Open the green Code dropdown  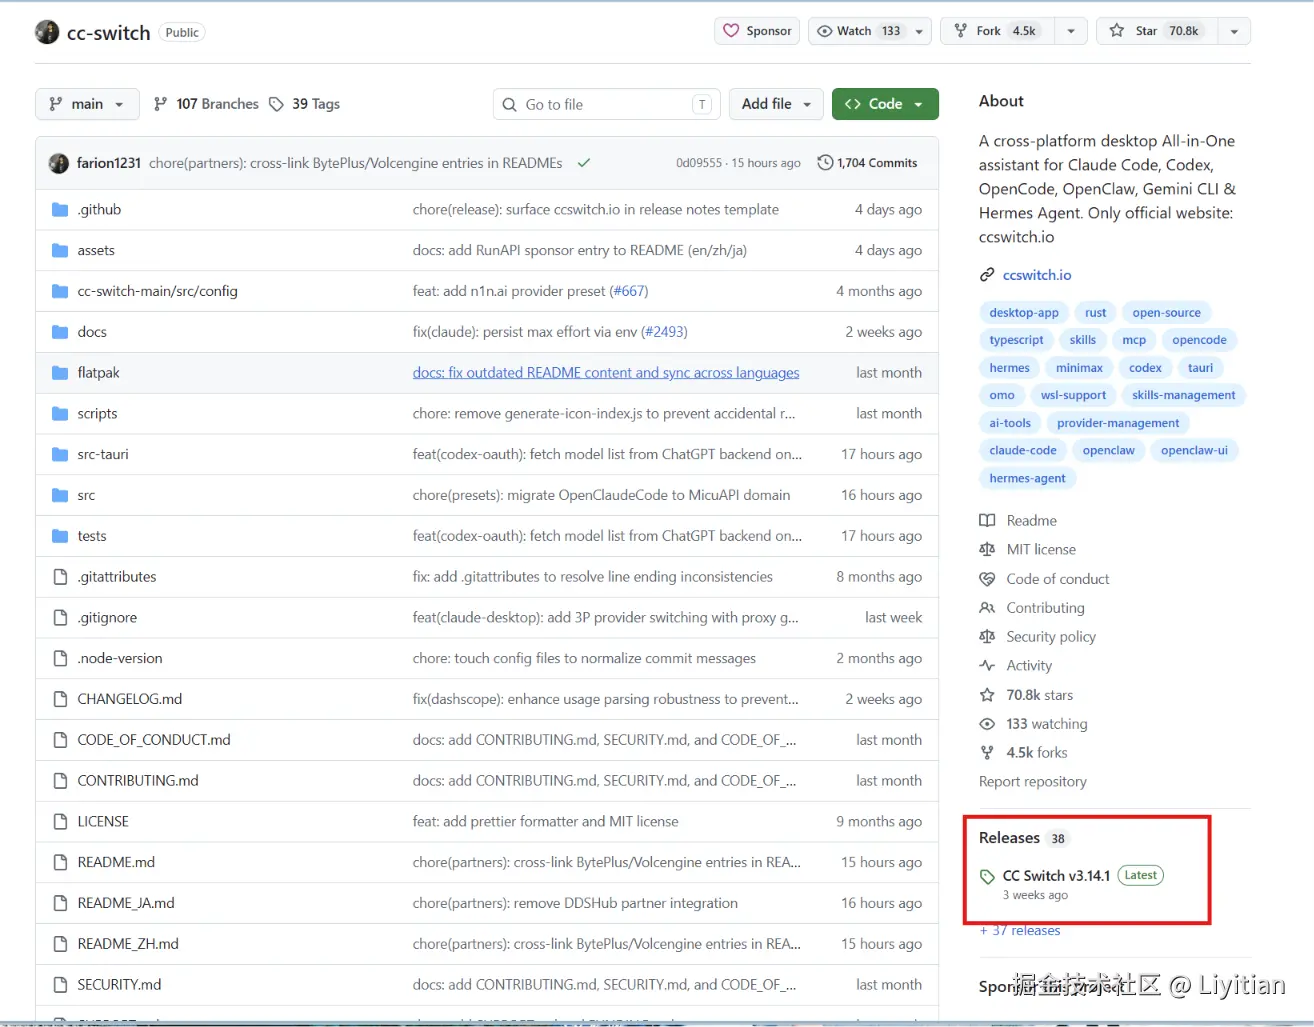[x=885, y=104]
